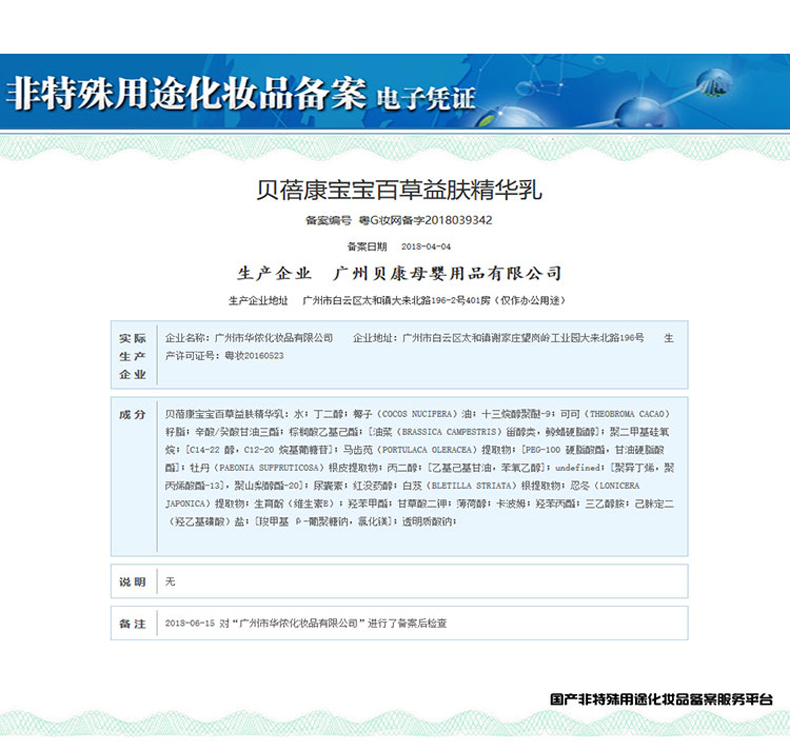Click the 成分 section label
Viewport: 790px width, 750px height.
[x=132, y=415]
